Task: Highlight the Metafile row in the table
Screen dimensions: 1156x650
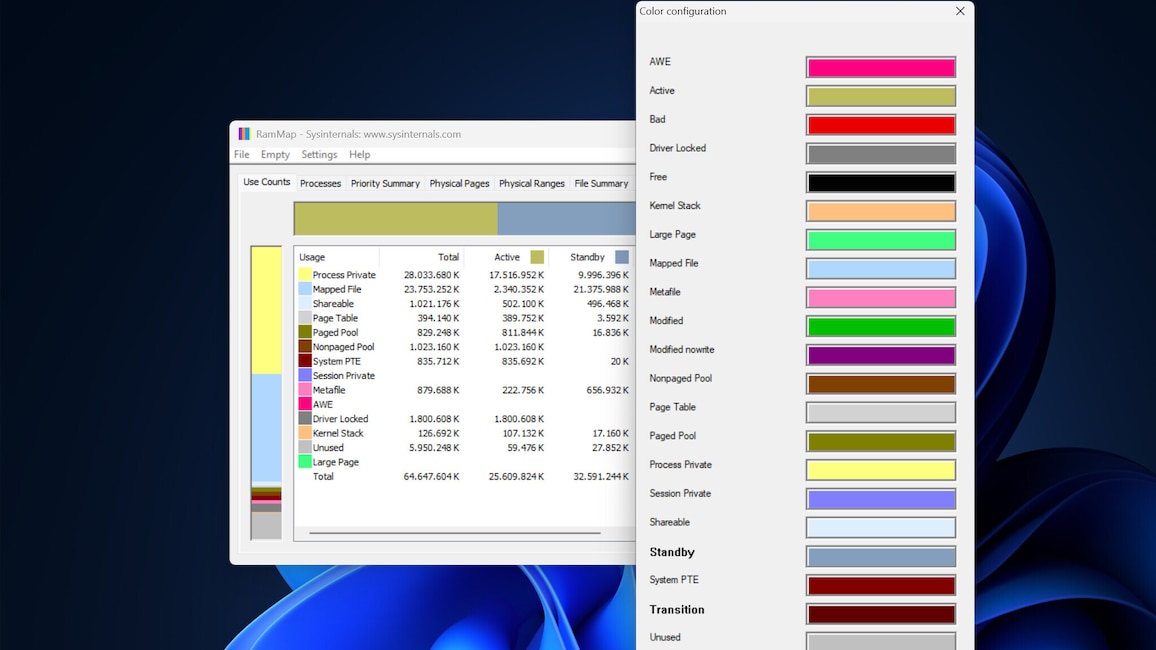Action: [x=464, y=390]
